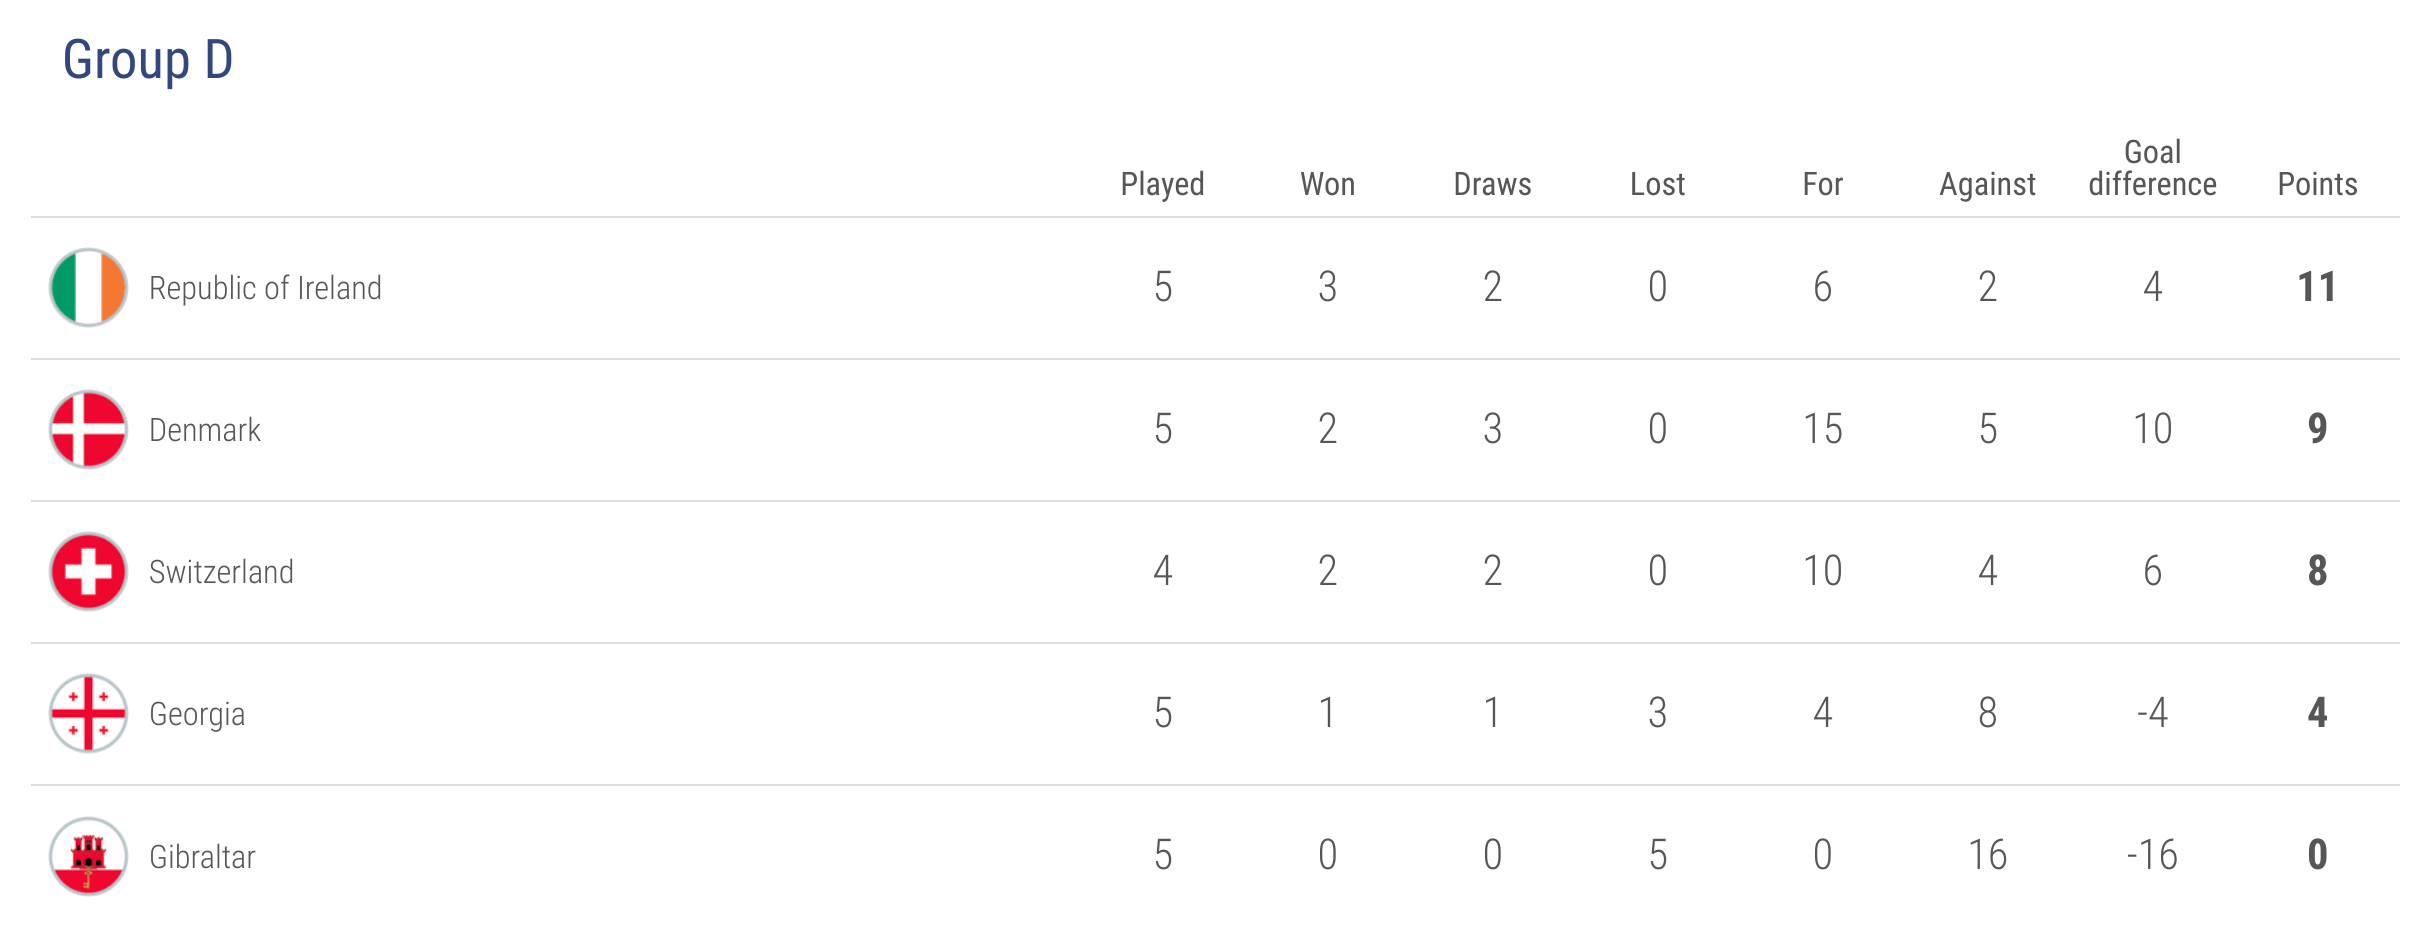Click the Goal difference column header
Viewport: 2422px width, 936px height.
point(2152,168)
